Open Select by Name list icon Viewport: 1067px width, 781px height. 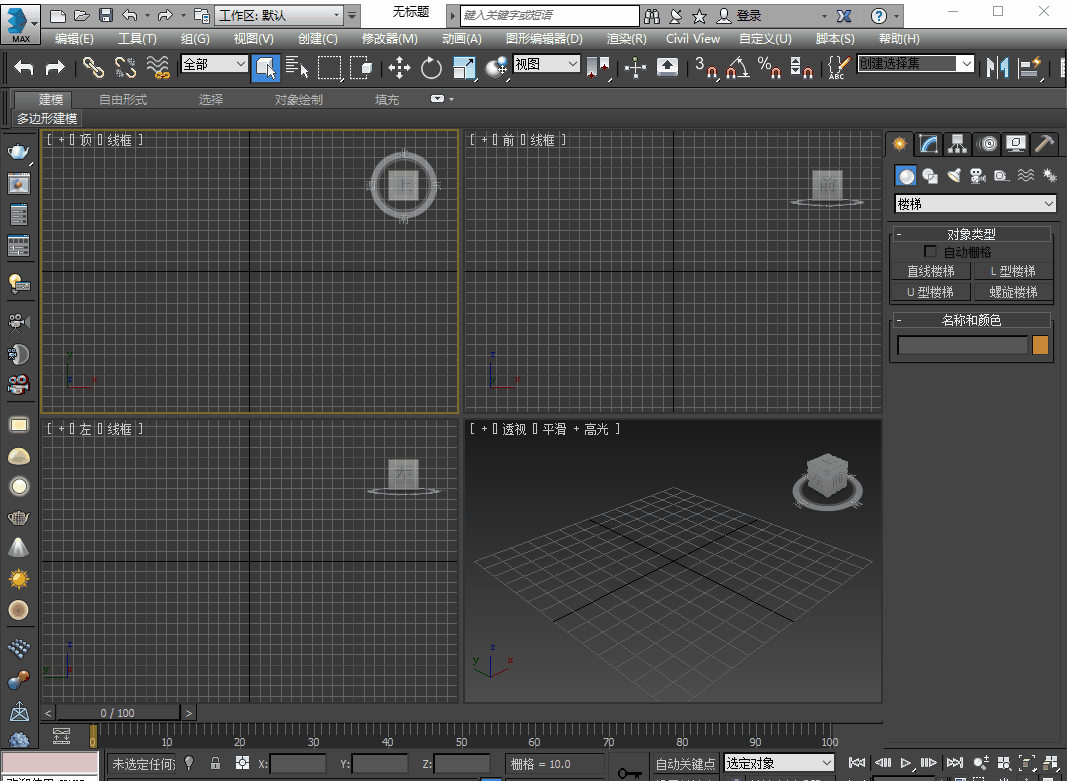(x=297, y=67)
